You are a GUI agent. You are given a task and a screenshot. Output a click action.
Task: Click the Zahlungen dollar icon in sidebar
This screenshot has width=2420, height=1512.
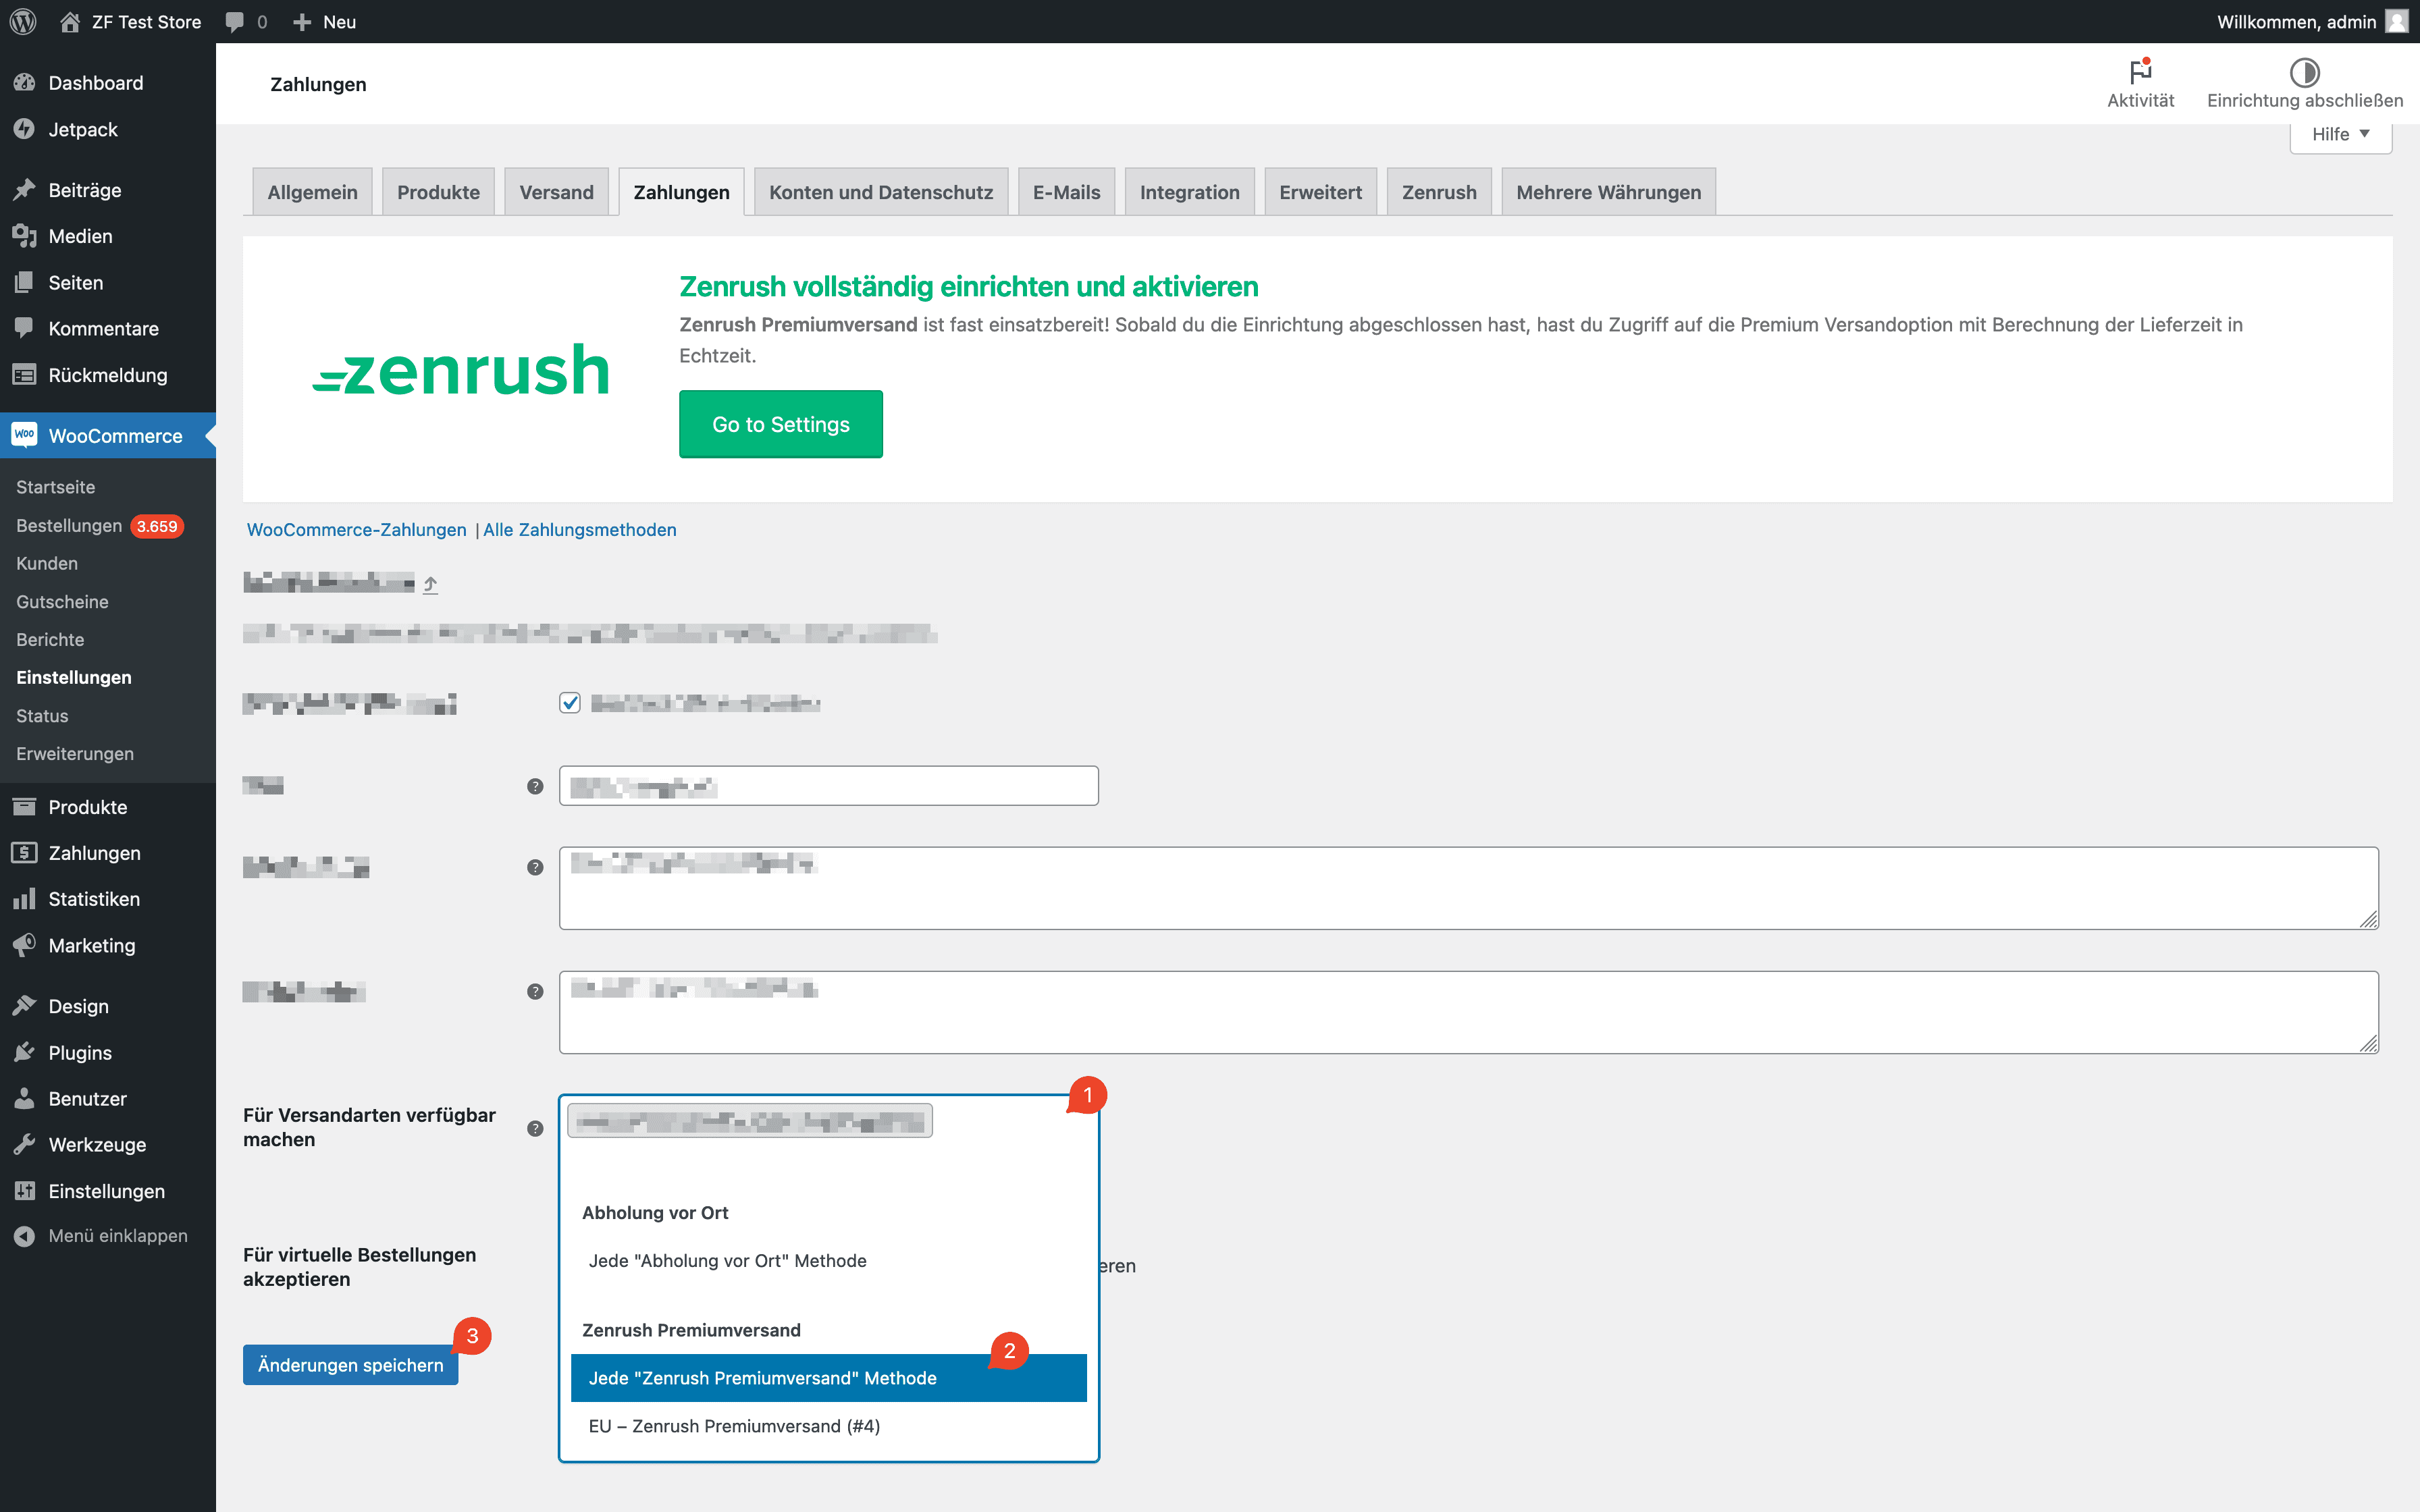25,852
